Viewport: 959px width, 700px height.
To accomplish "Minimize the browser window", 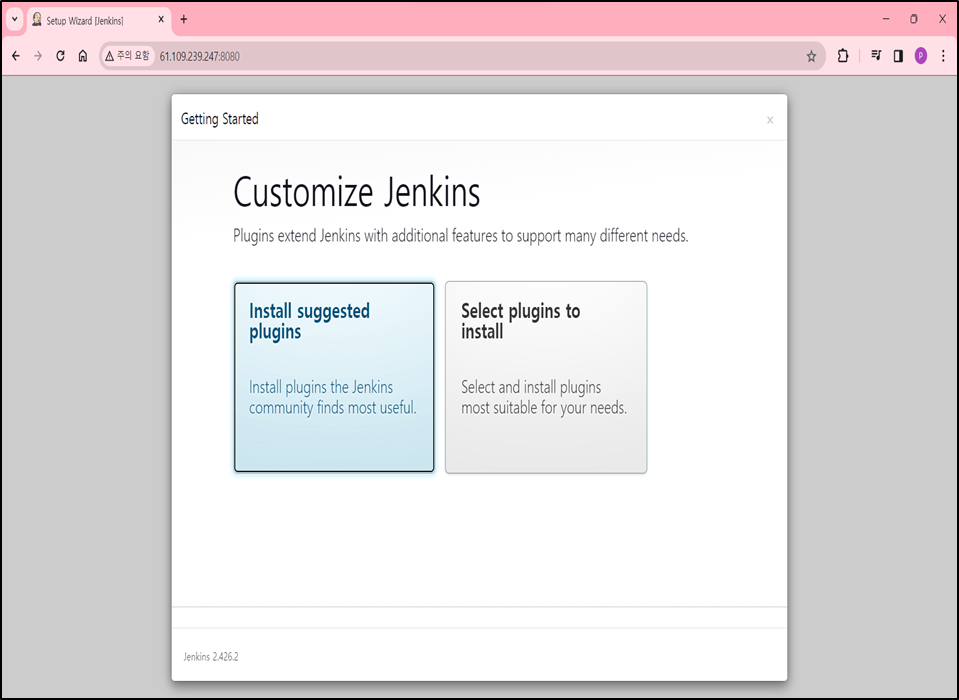I will (x=886, y=19).
